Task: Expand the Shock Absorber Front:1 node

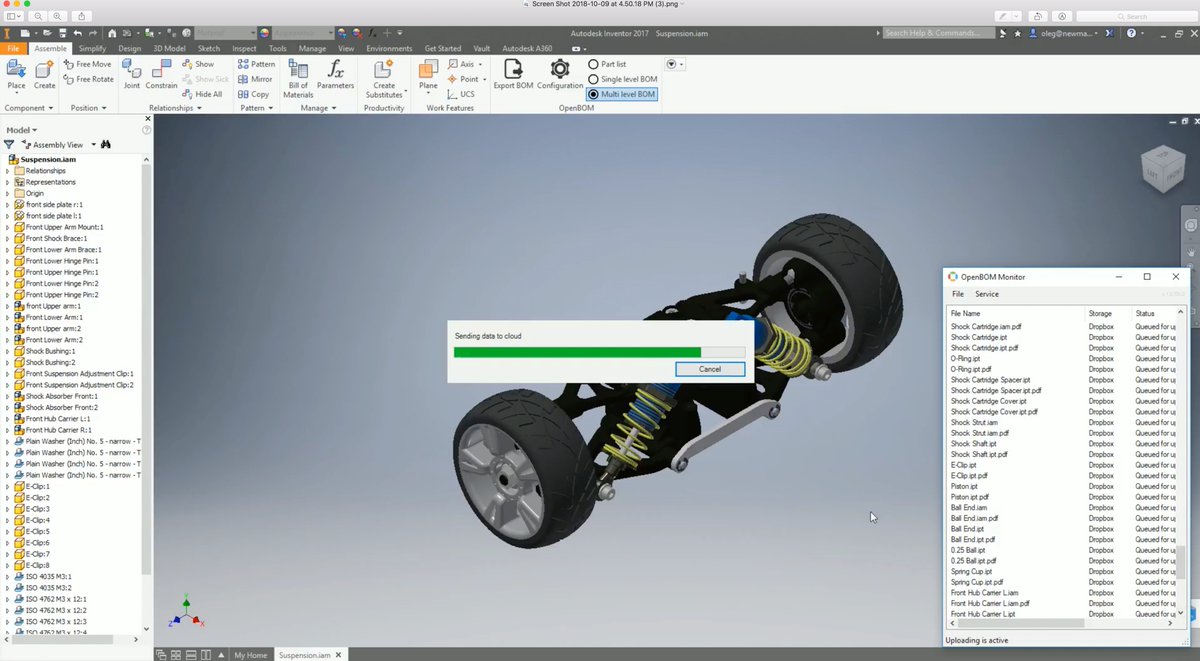Action: (x=7, y=396)
